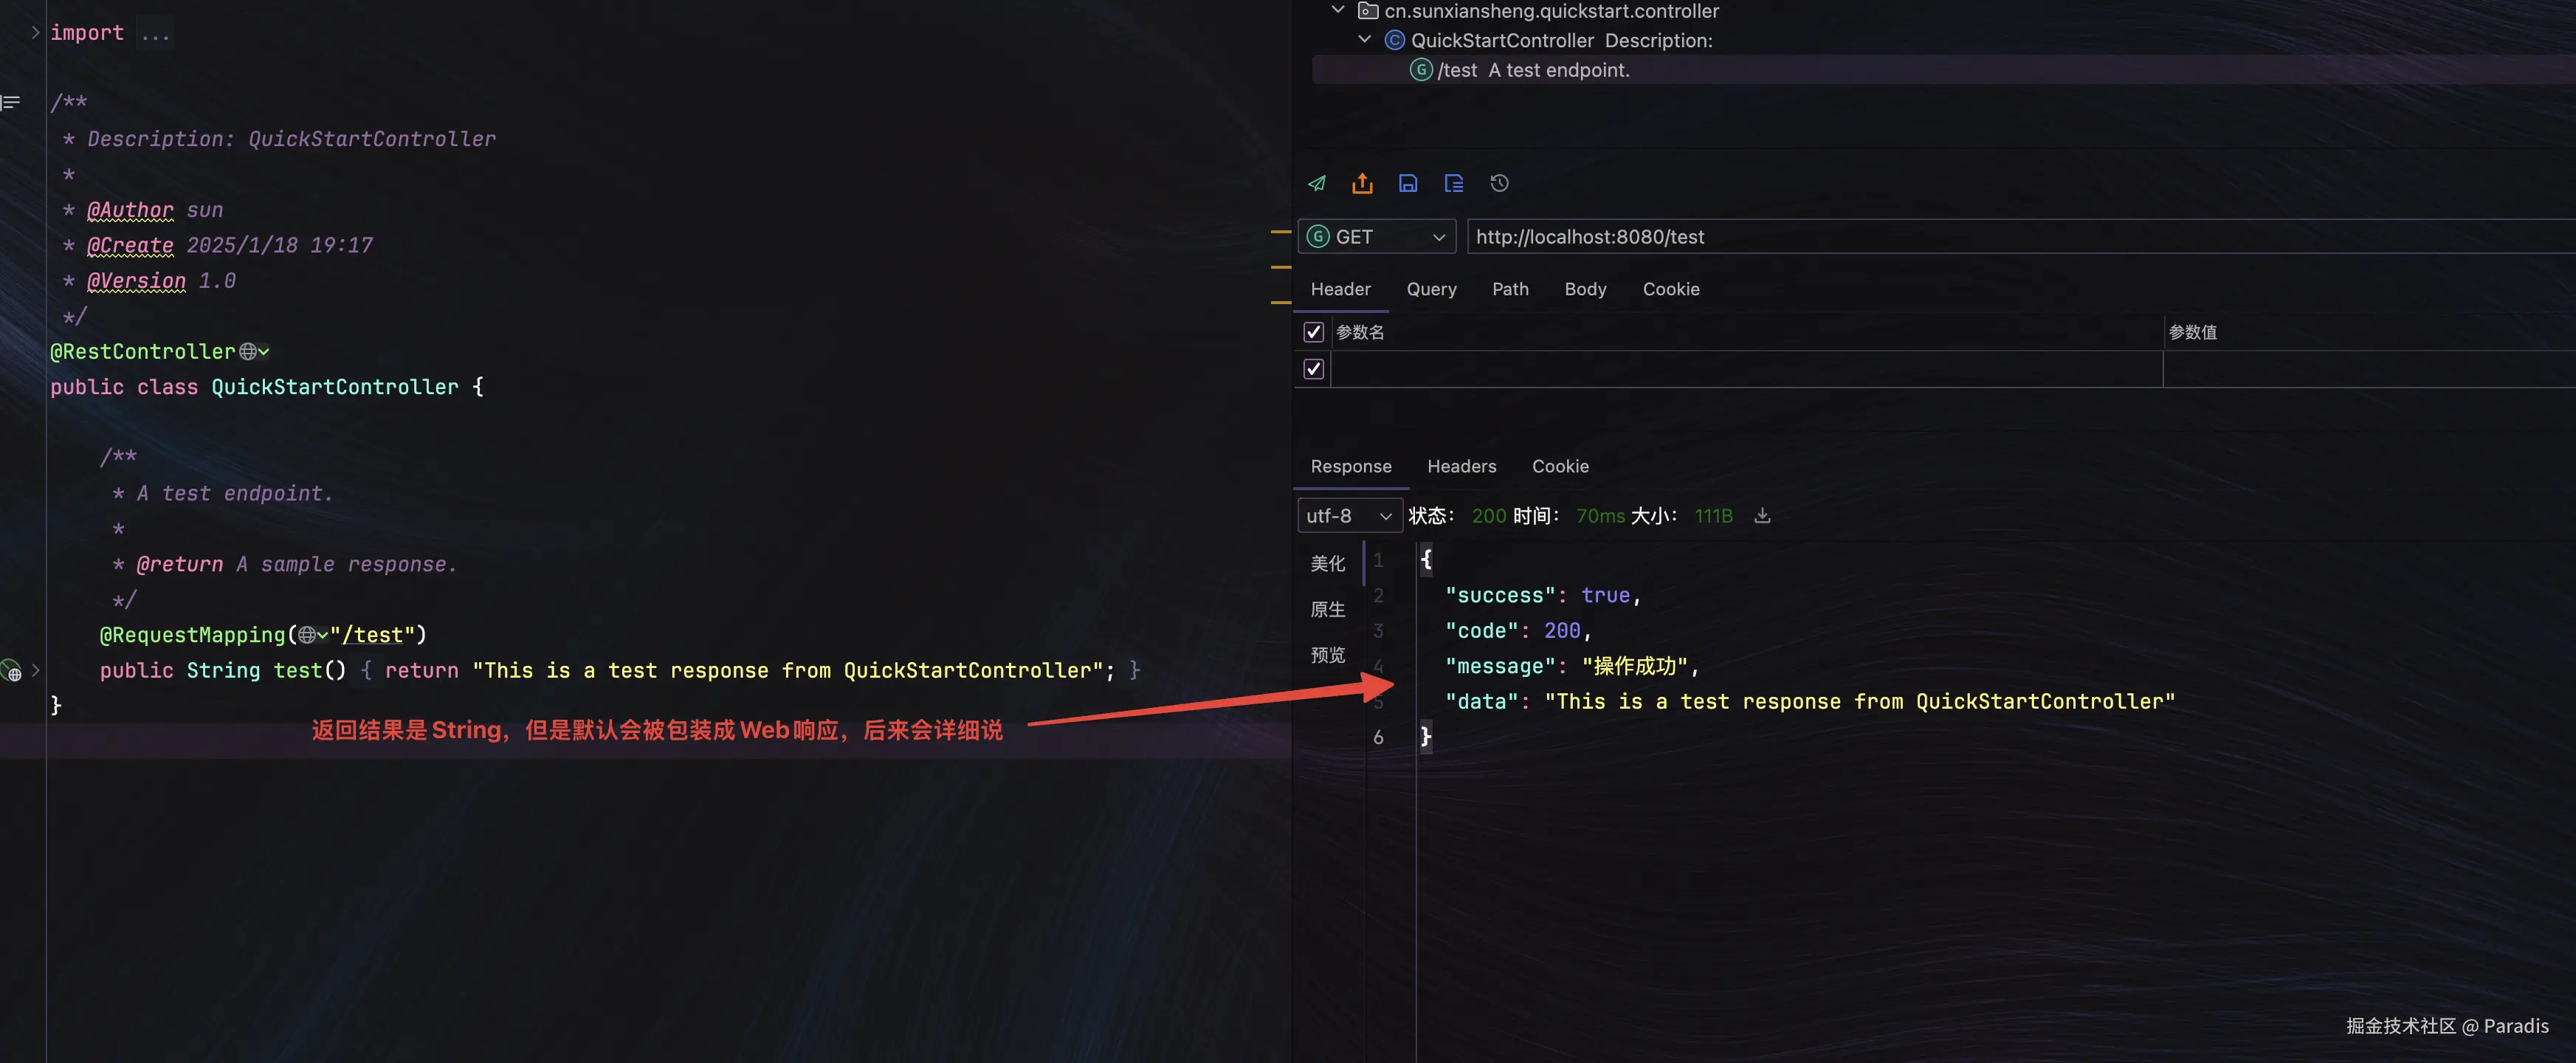
Task: Open the response Headers tab
Action: (x=1461, y=466)
